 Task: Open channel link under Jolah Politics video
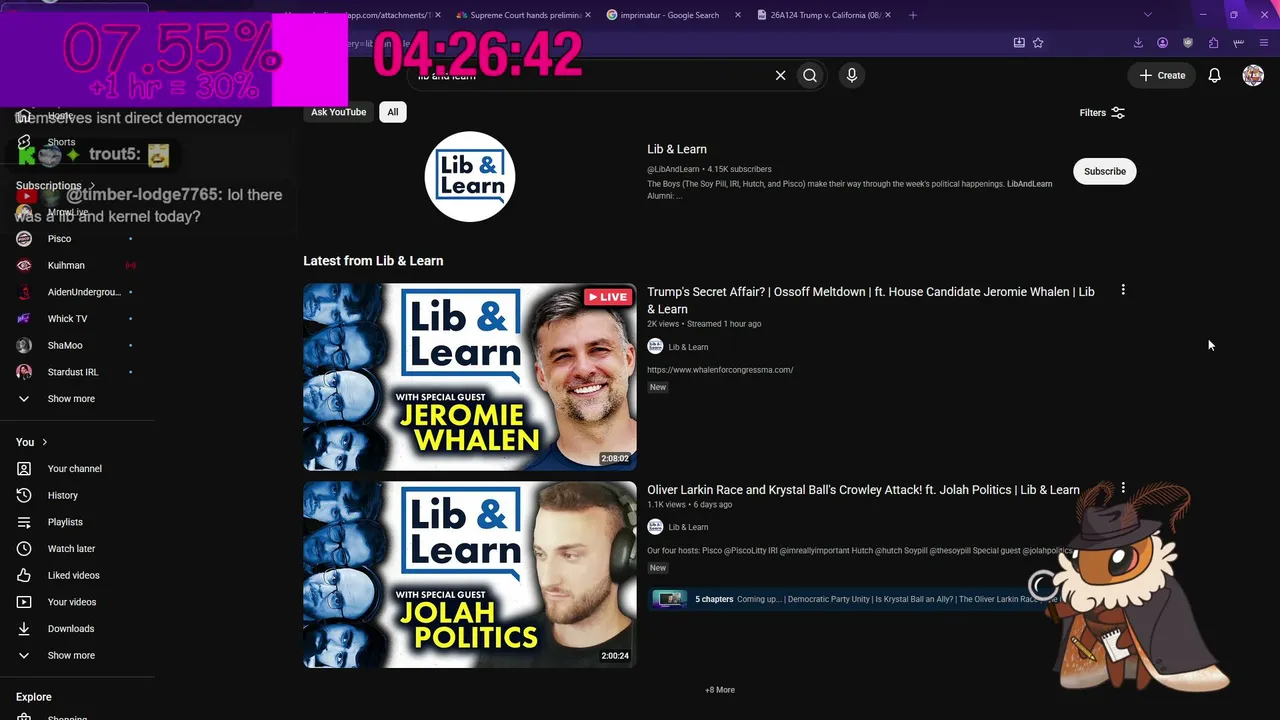(688, 527)
